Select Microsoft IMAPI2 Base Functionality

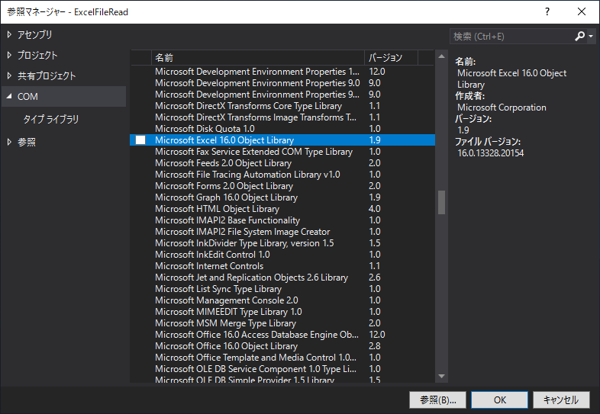(282, 220)
